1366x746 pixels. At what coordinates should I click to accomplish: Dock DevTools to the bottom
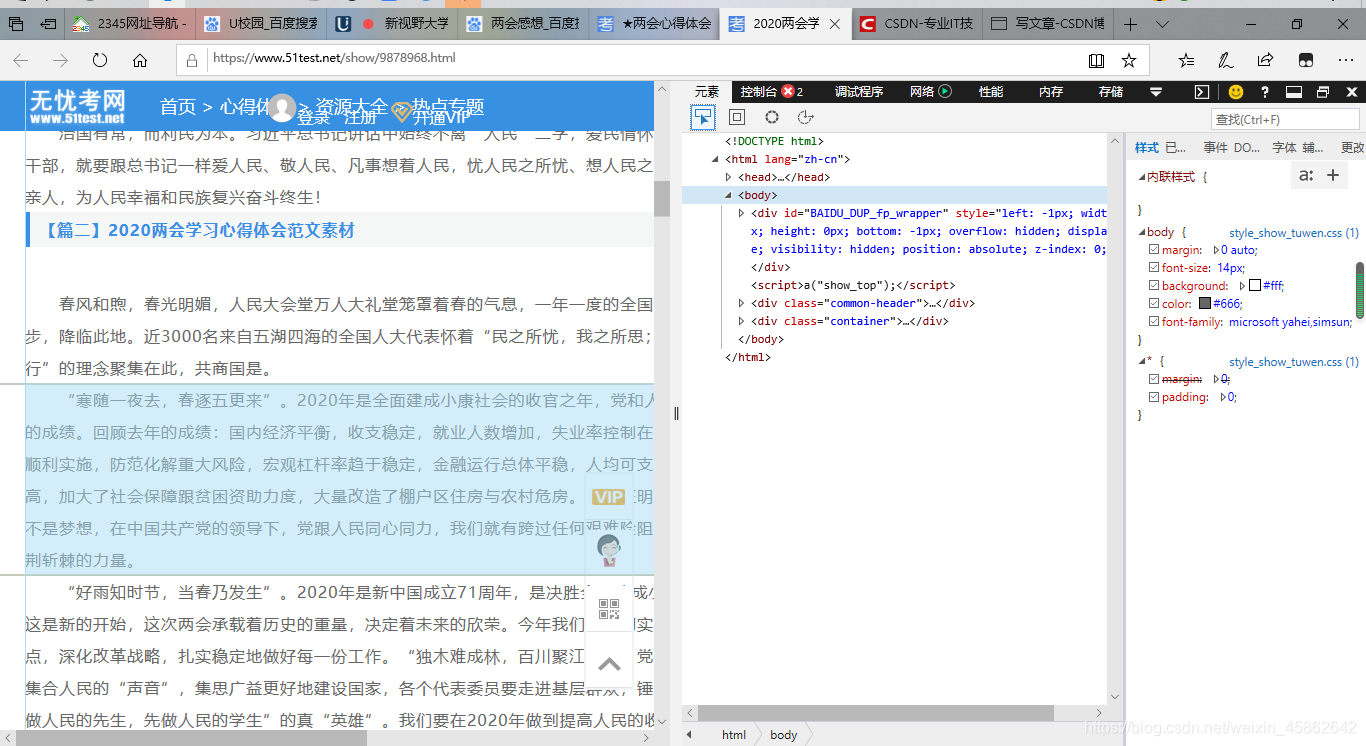point(1294,92)
